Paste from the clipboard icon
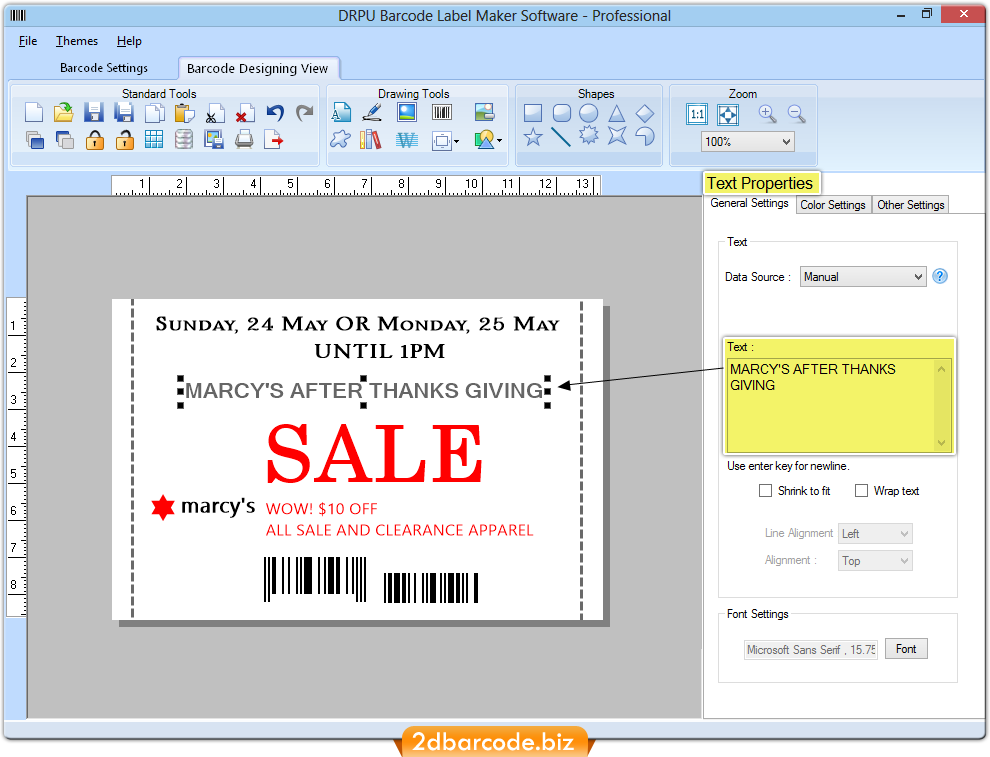 click(x=184, y=113)
